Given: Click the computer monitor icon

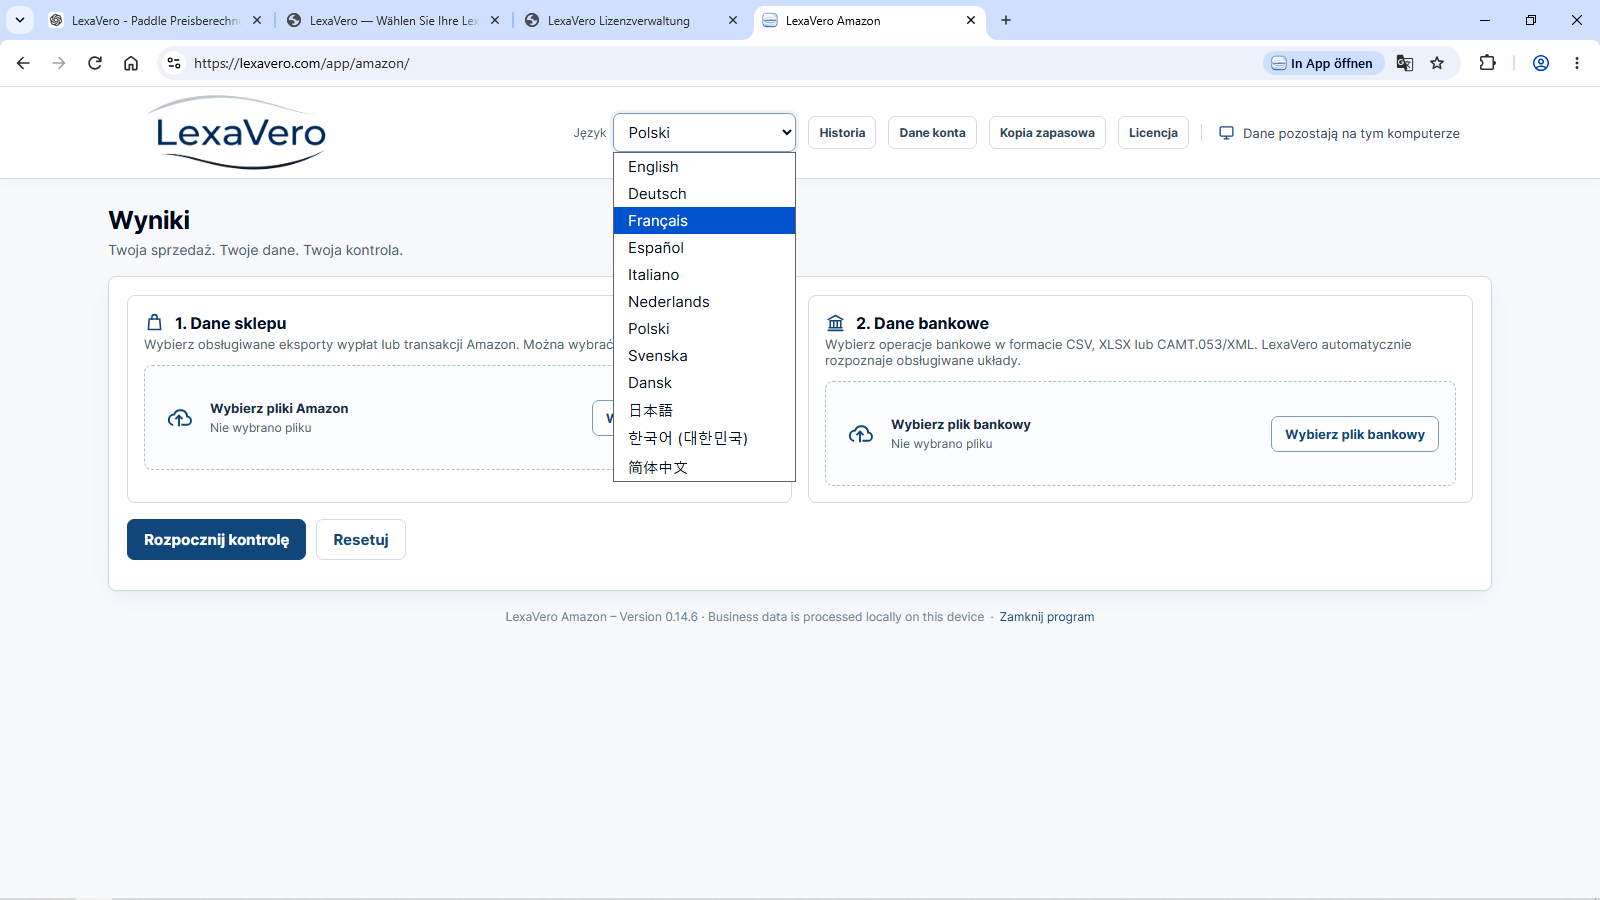Looking at the screenshot, I should pos(1226,133).
